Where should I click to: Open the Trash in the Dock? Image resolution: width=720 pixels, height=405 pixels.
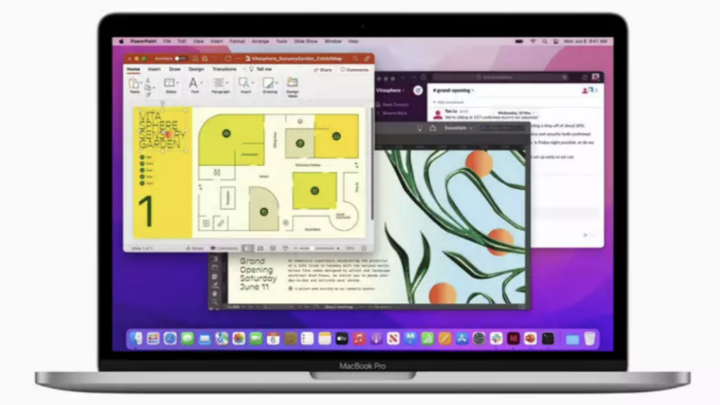(x=589, y=339)
